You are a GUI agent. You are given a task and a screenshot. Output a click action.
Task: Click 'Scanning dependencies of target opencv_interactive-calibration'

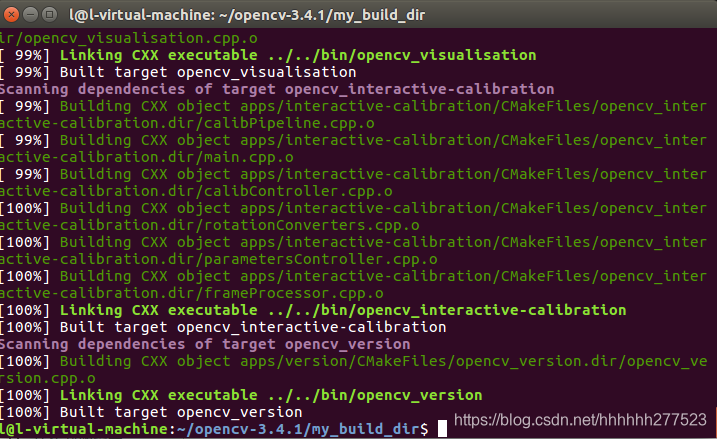277,89
